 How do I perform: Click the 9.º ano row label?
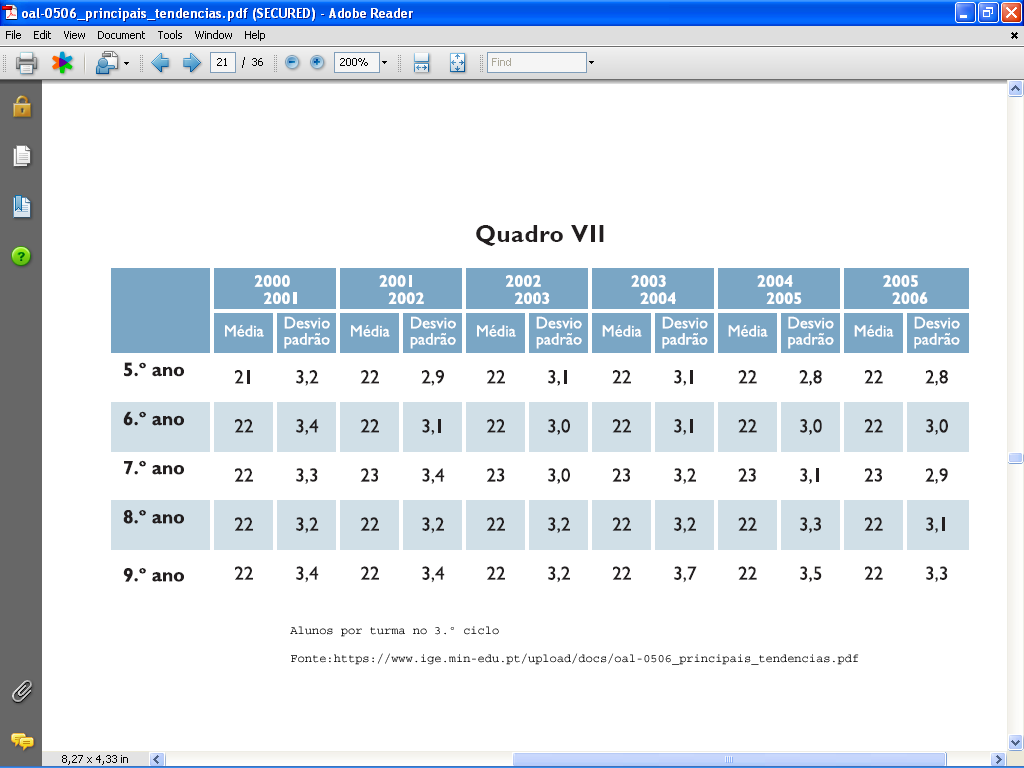pyautogui.click(x=154, y=575)
